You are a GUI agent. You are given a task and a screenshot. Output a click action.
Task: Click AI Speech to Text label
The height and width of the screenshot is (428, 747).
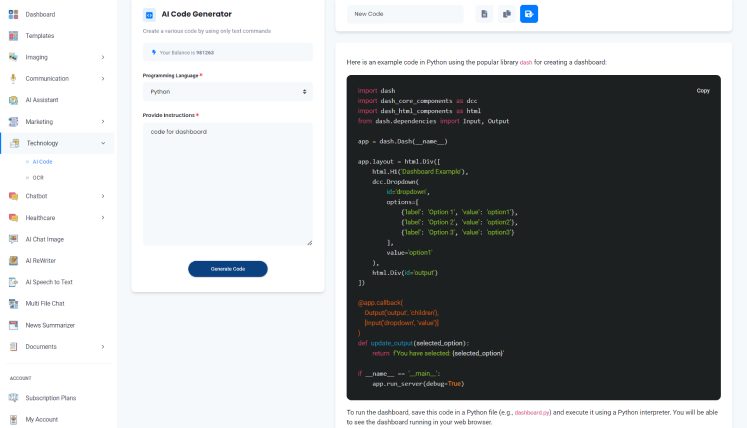49,282
